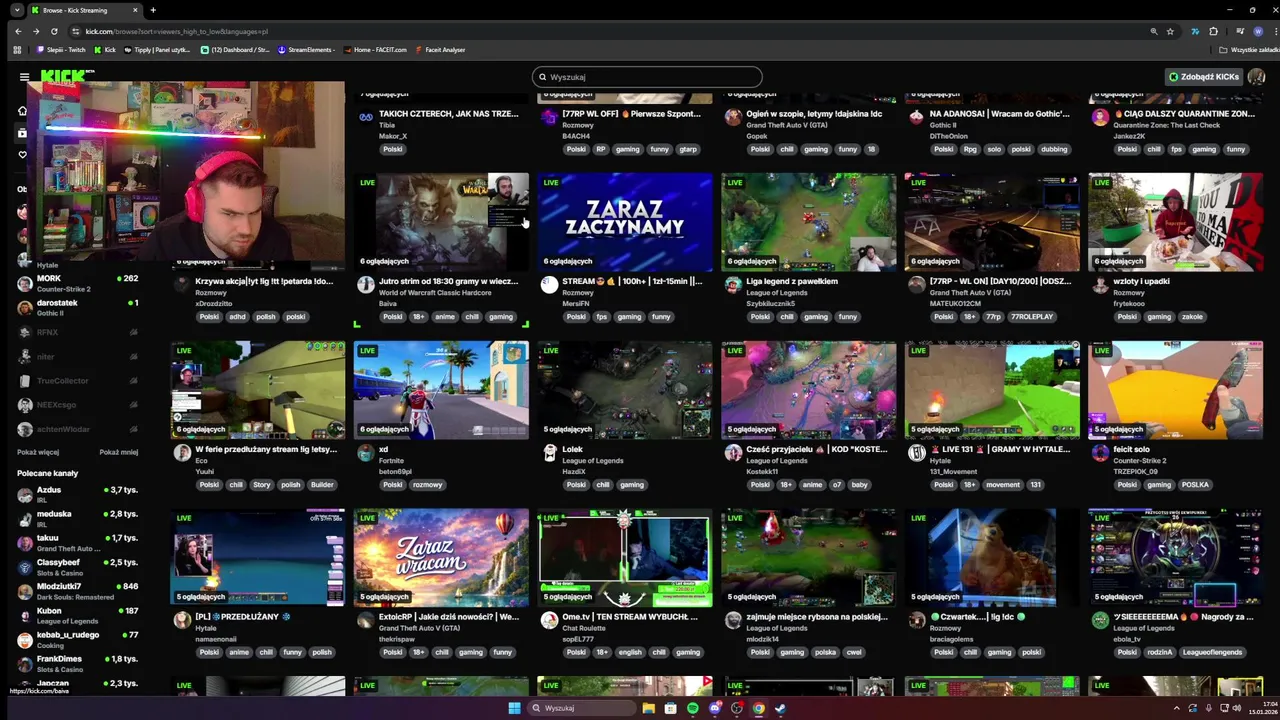Open the Chrome zoom magnifier icon in address bar
The image size is (1280, 720).
[1154, 31]
